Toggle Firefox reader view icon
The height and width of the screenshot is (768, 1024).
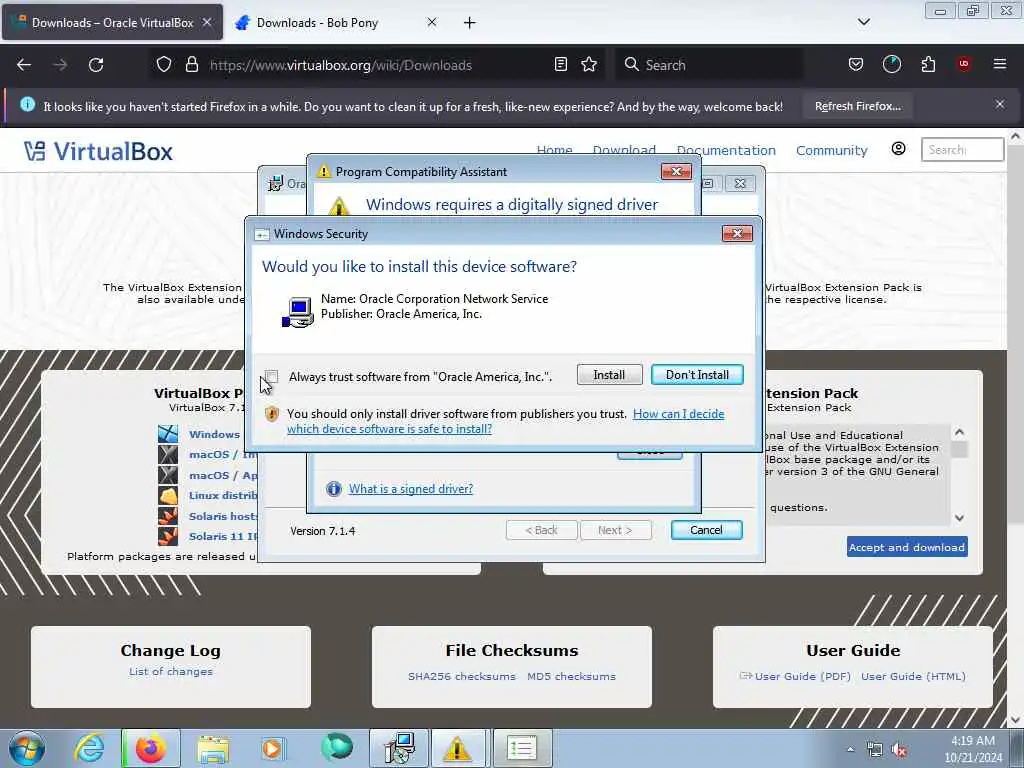point(560,65)
